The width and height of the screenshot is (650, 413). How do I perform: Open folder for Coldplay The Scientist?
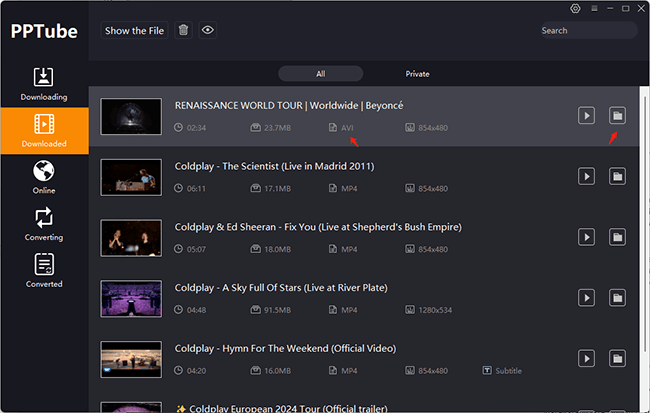click(x=617, y=176)
